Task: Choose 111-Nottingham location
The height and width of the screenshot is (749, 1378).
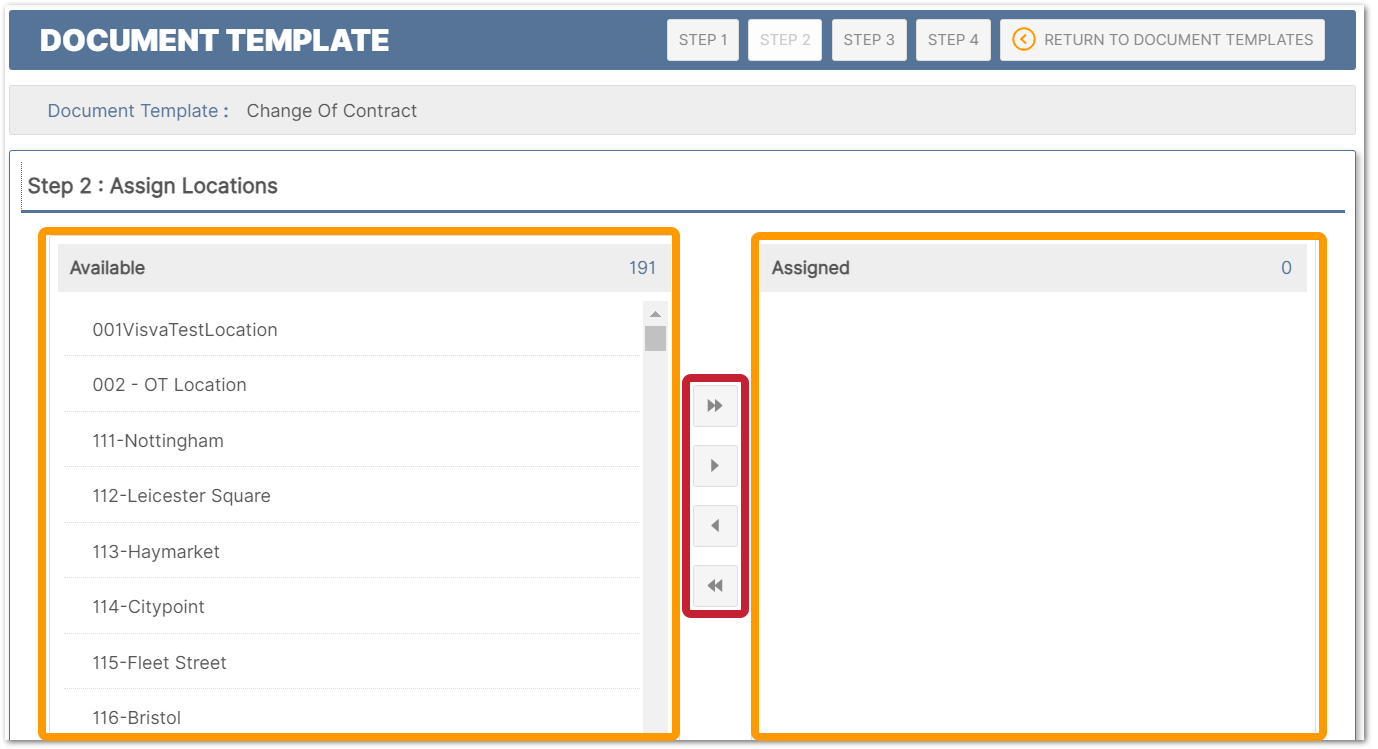Action: click(x=352, y=440)
